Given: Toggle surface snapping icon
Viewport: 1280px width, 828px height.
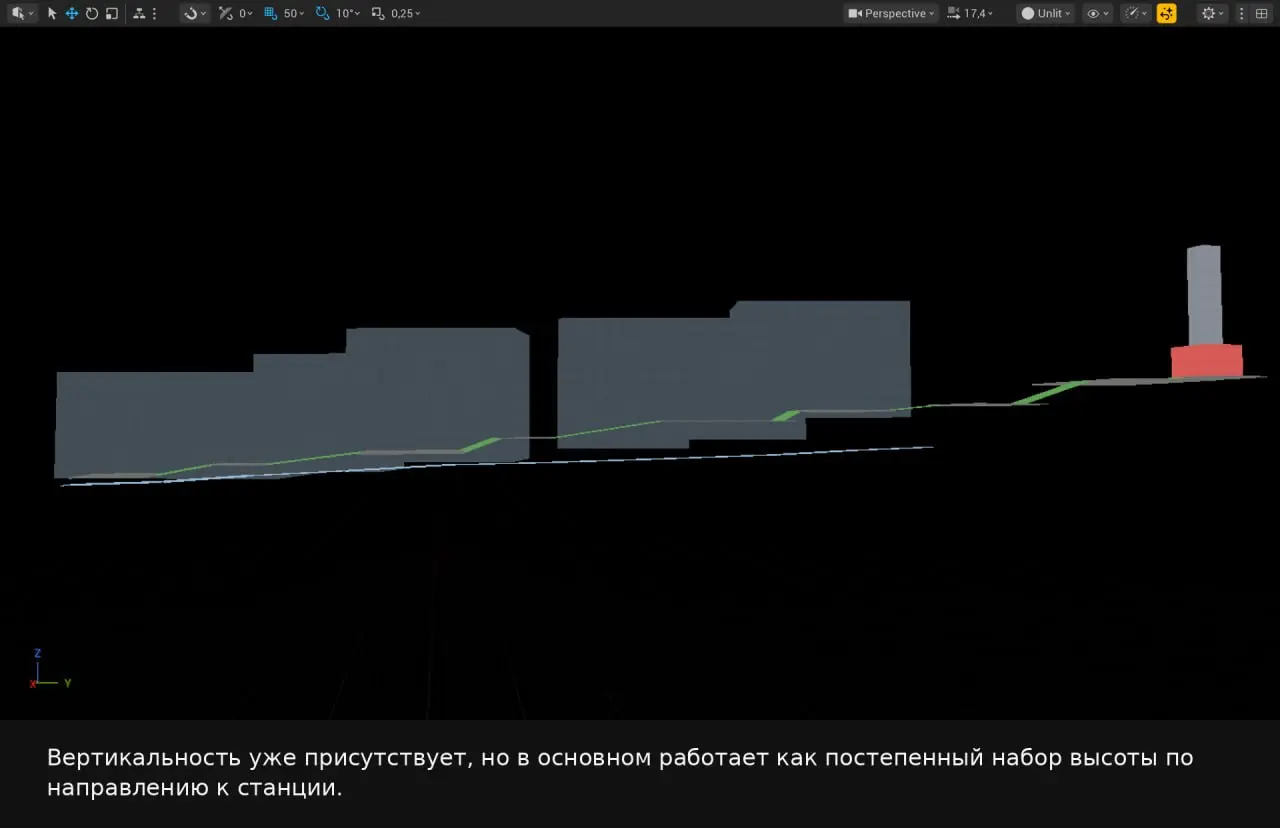Looking at the screenshot, I should tap(225, 13).
